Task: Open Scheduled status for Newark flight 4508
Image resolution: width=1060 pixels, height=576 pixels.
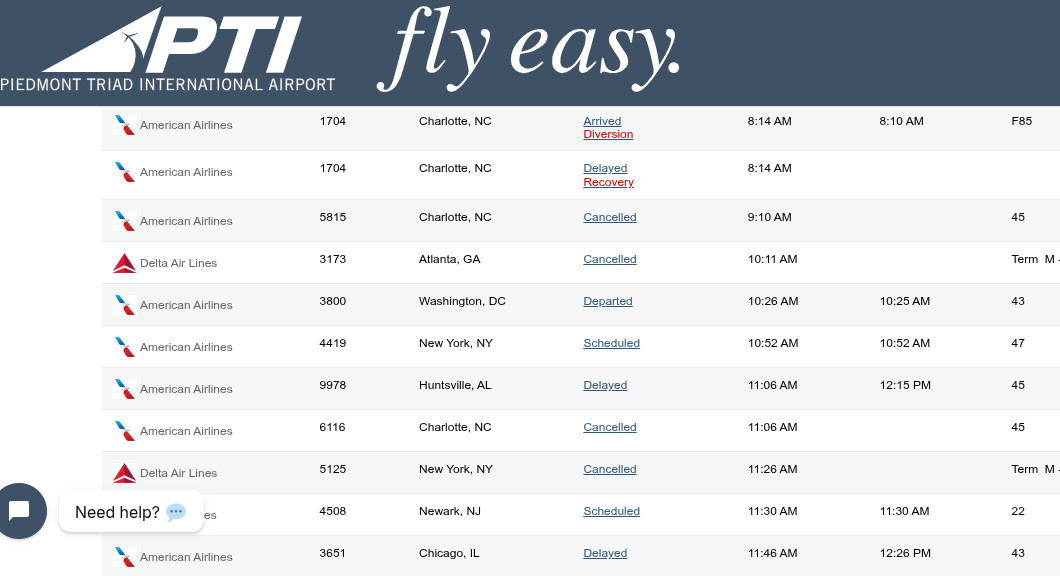Action: 611,511
